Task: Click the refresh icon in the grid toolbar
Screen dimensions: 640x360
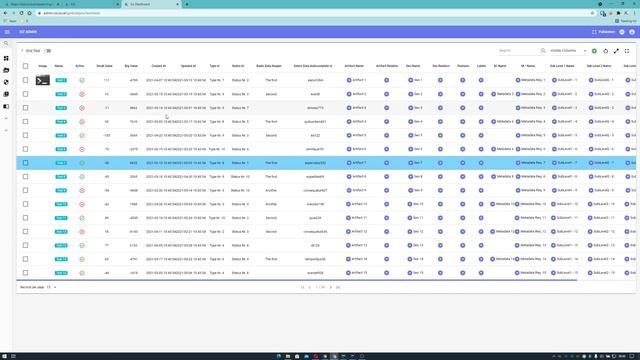Action: pyautogui.click(x=605, y=51)
